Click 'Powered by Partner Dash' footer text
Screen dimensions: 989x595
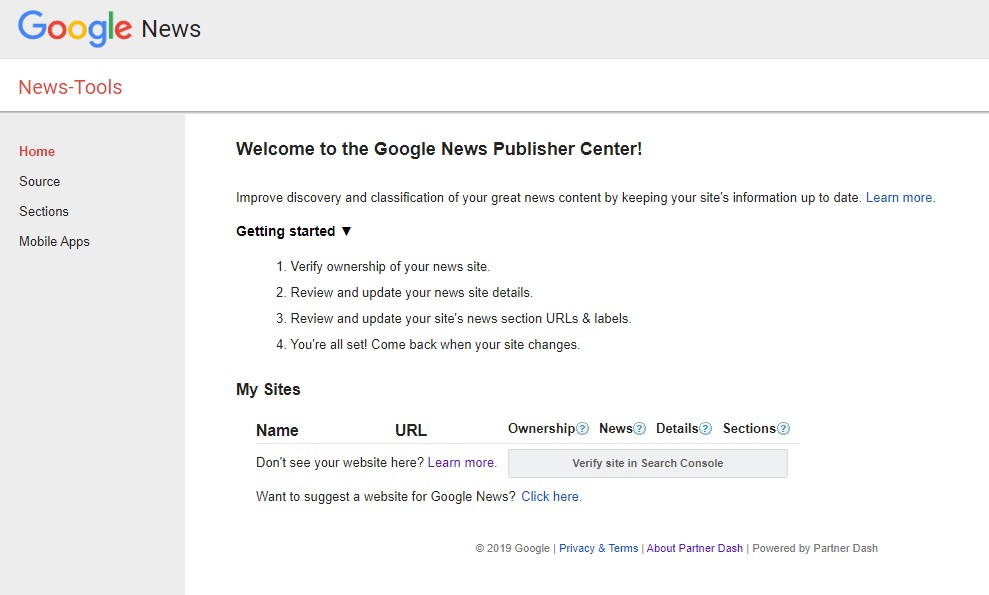[x=815, y=548]
